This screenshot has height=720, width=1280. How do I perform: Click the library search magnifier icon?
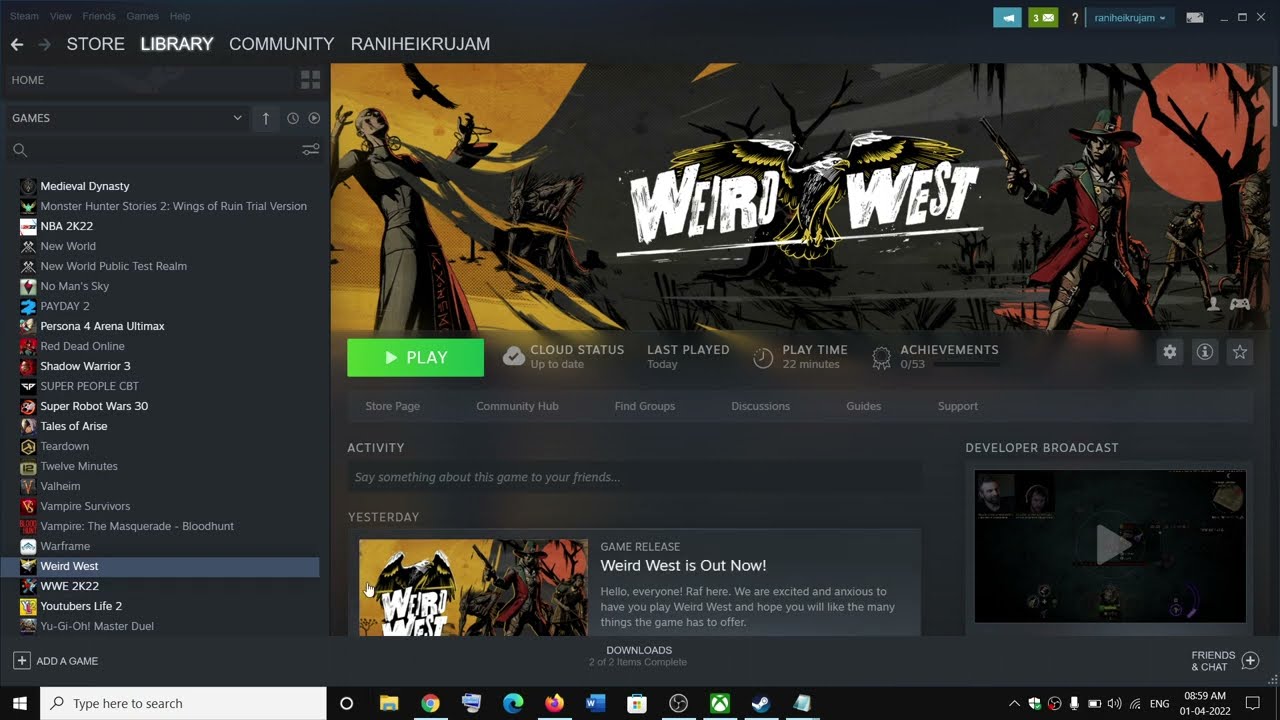19,150
